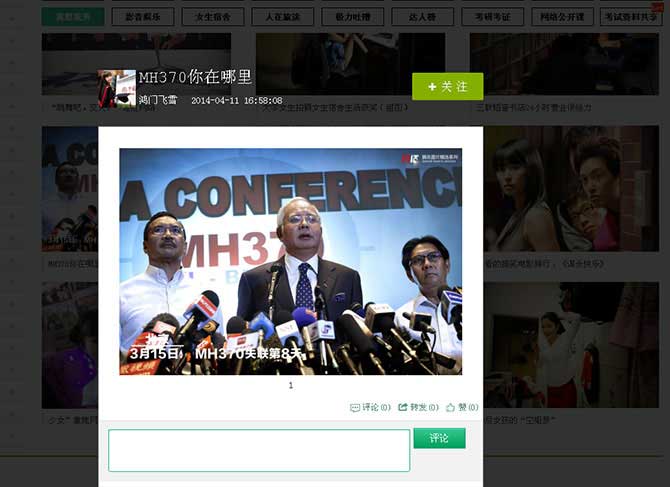Open the top-right dimmed background thumbnail

tap(564, 64)
